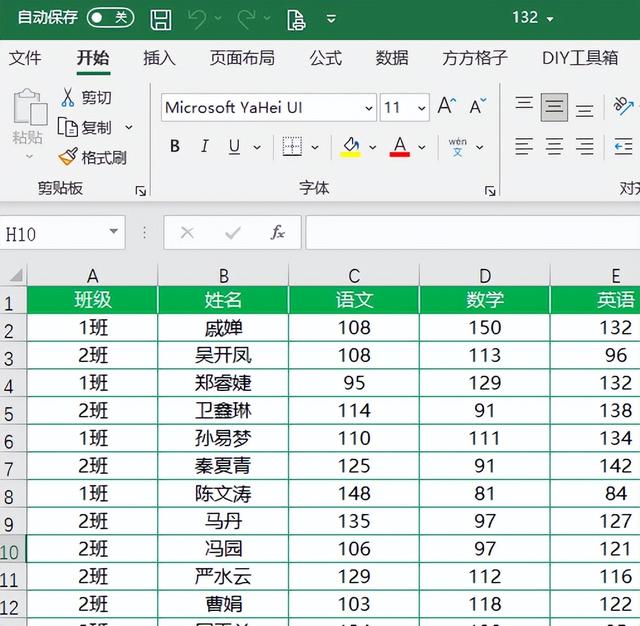The height and width of the screenshot is (626, 640).
Task: Click the formula cancel X icon
Action: point(187,233)
